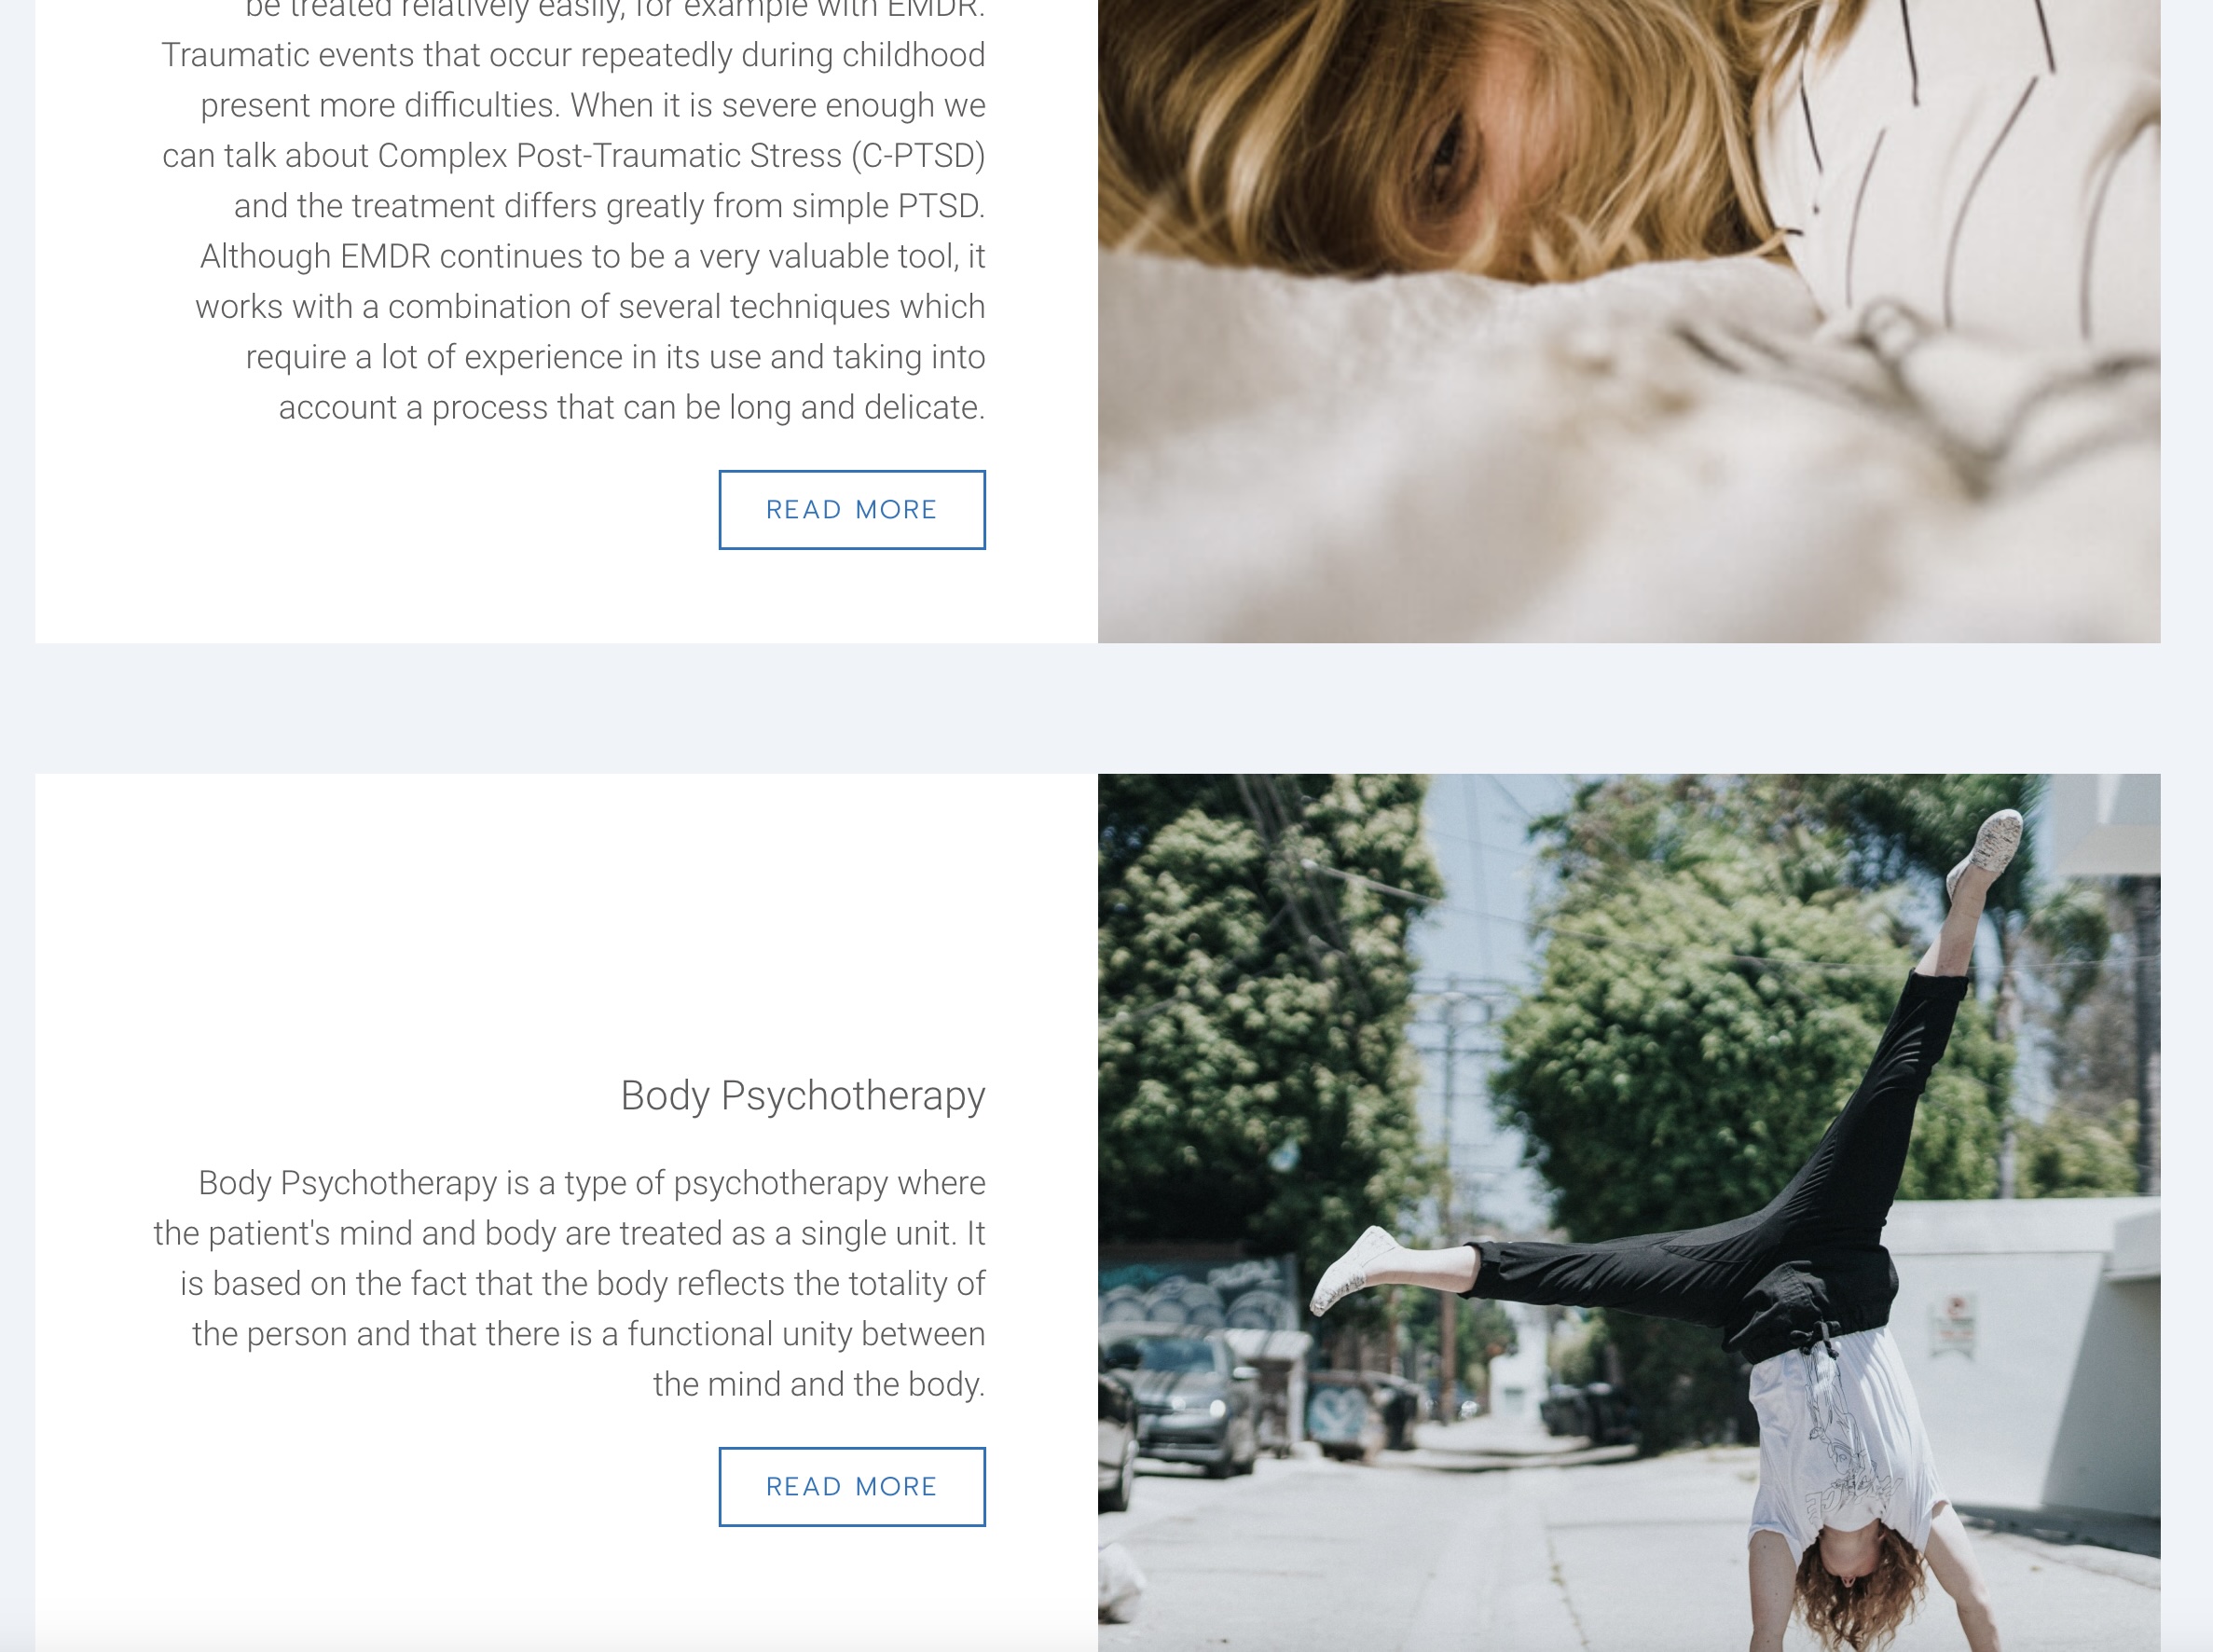Click READ MORE under the C-PTSD text

[x=852, y=510]
